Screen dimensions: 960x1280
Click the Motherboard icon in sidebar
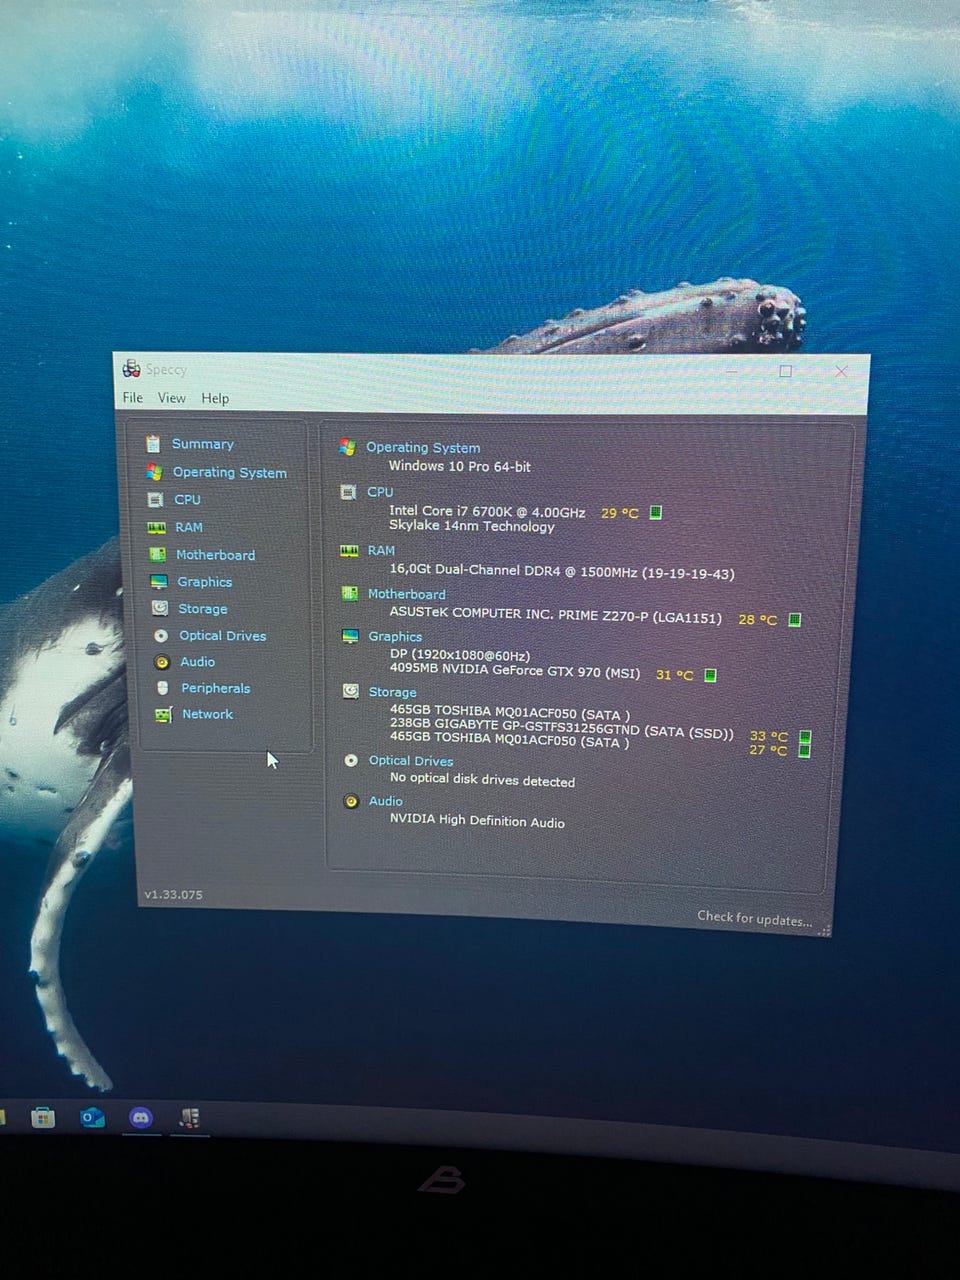(158, 554)
